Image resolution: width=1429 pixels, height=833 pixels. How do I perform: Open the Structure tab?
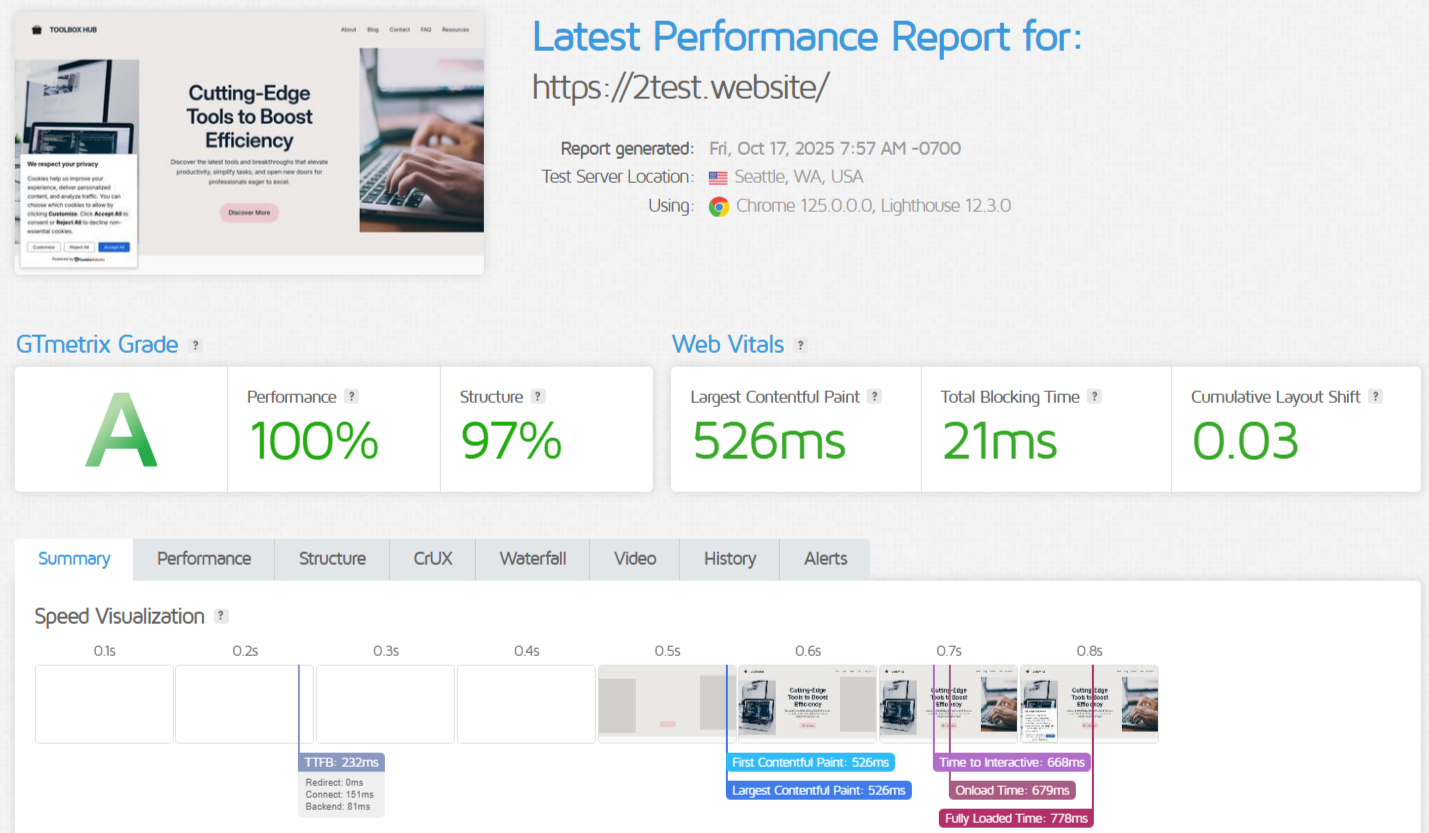tap(332, 559)
